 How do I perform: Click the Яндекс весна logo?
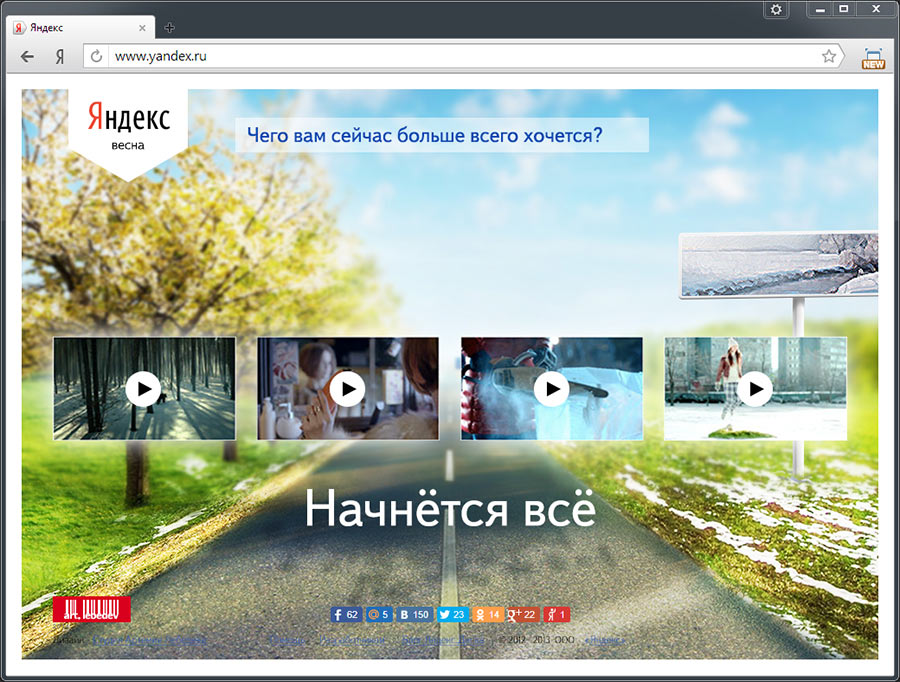127,127
